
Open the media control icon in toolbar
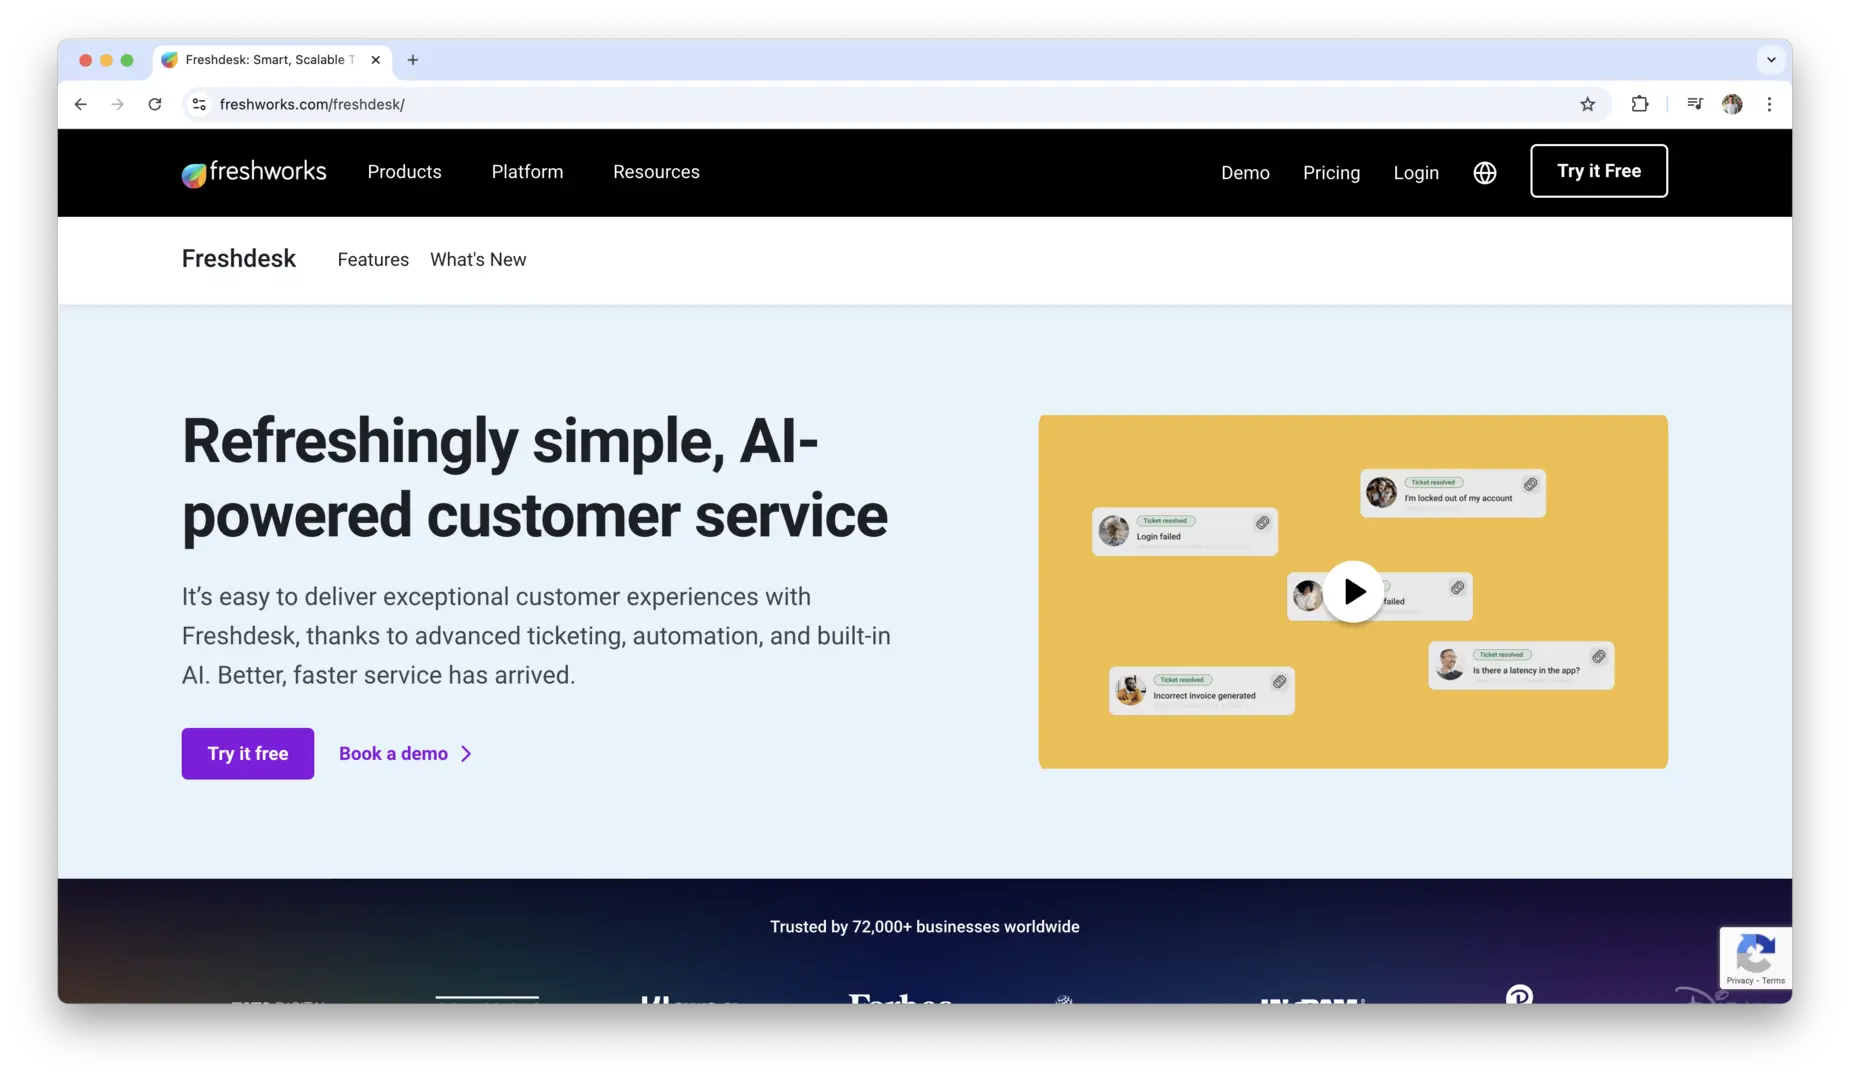1694,104
